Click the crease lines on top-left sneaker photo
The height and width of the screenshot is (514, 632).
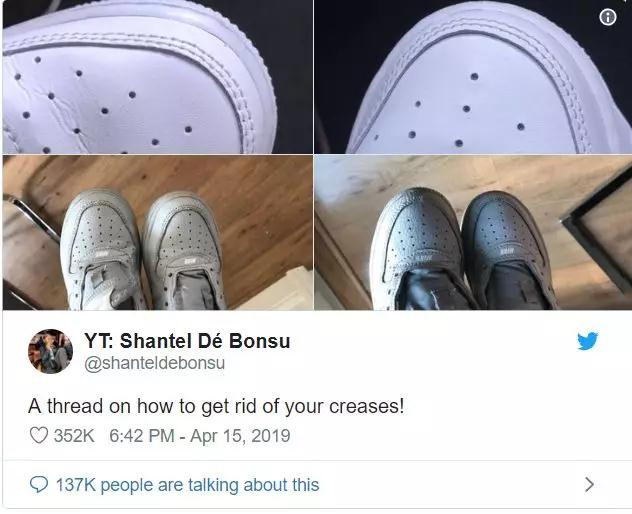[62, 109]
